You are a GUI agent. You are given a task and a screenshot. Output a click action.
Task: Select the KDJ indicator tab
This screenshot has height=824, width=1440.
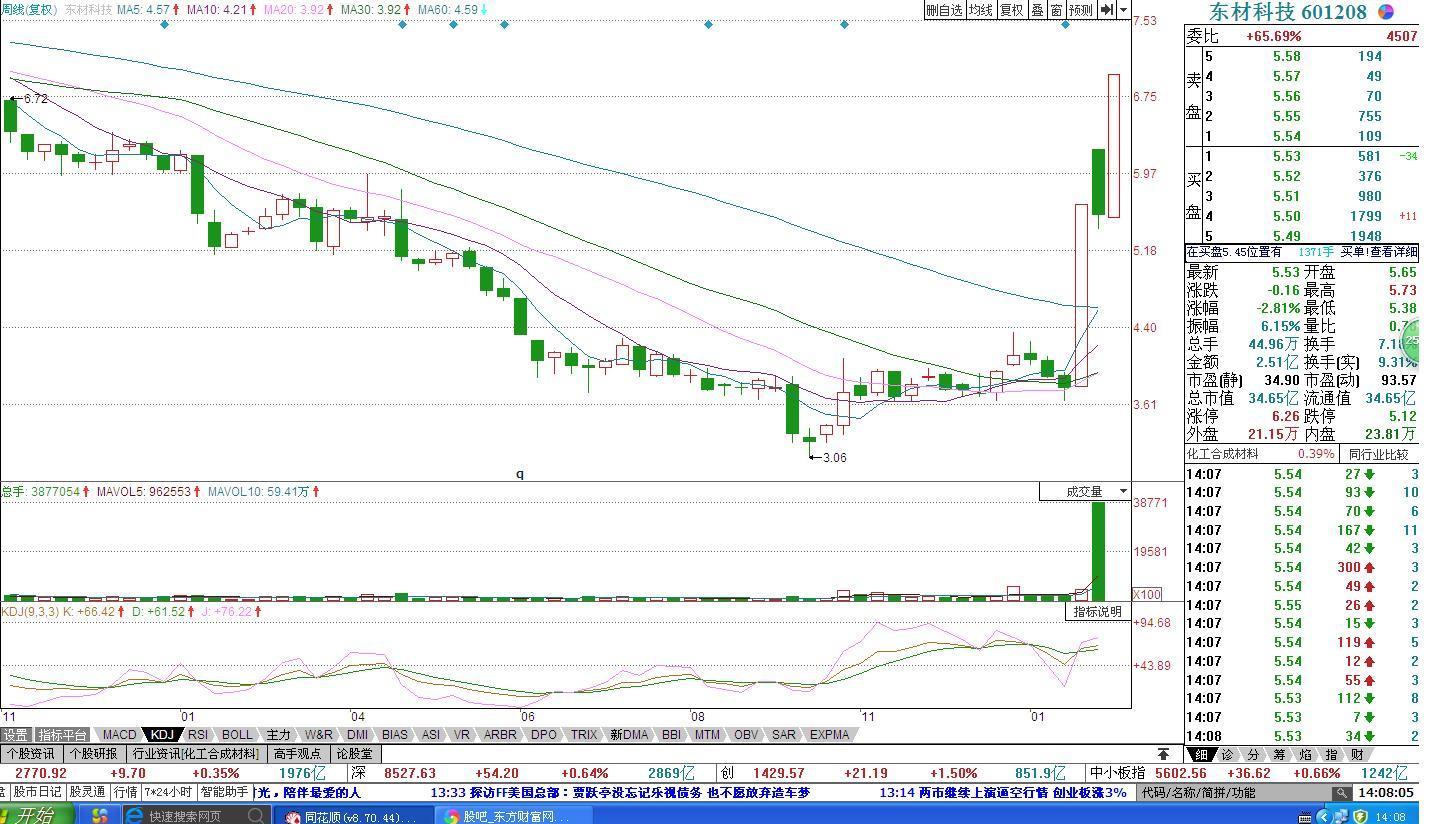(162, 735)
